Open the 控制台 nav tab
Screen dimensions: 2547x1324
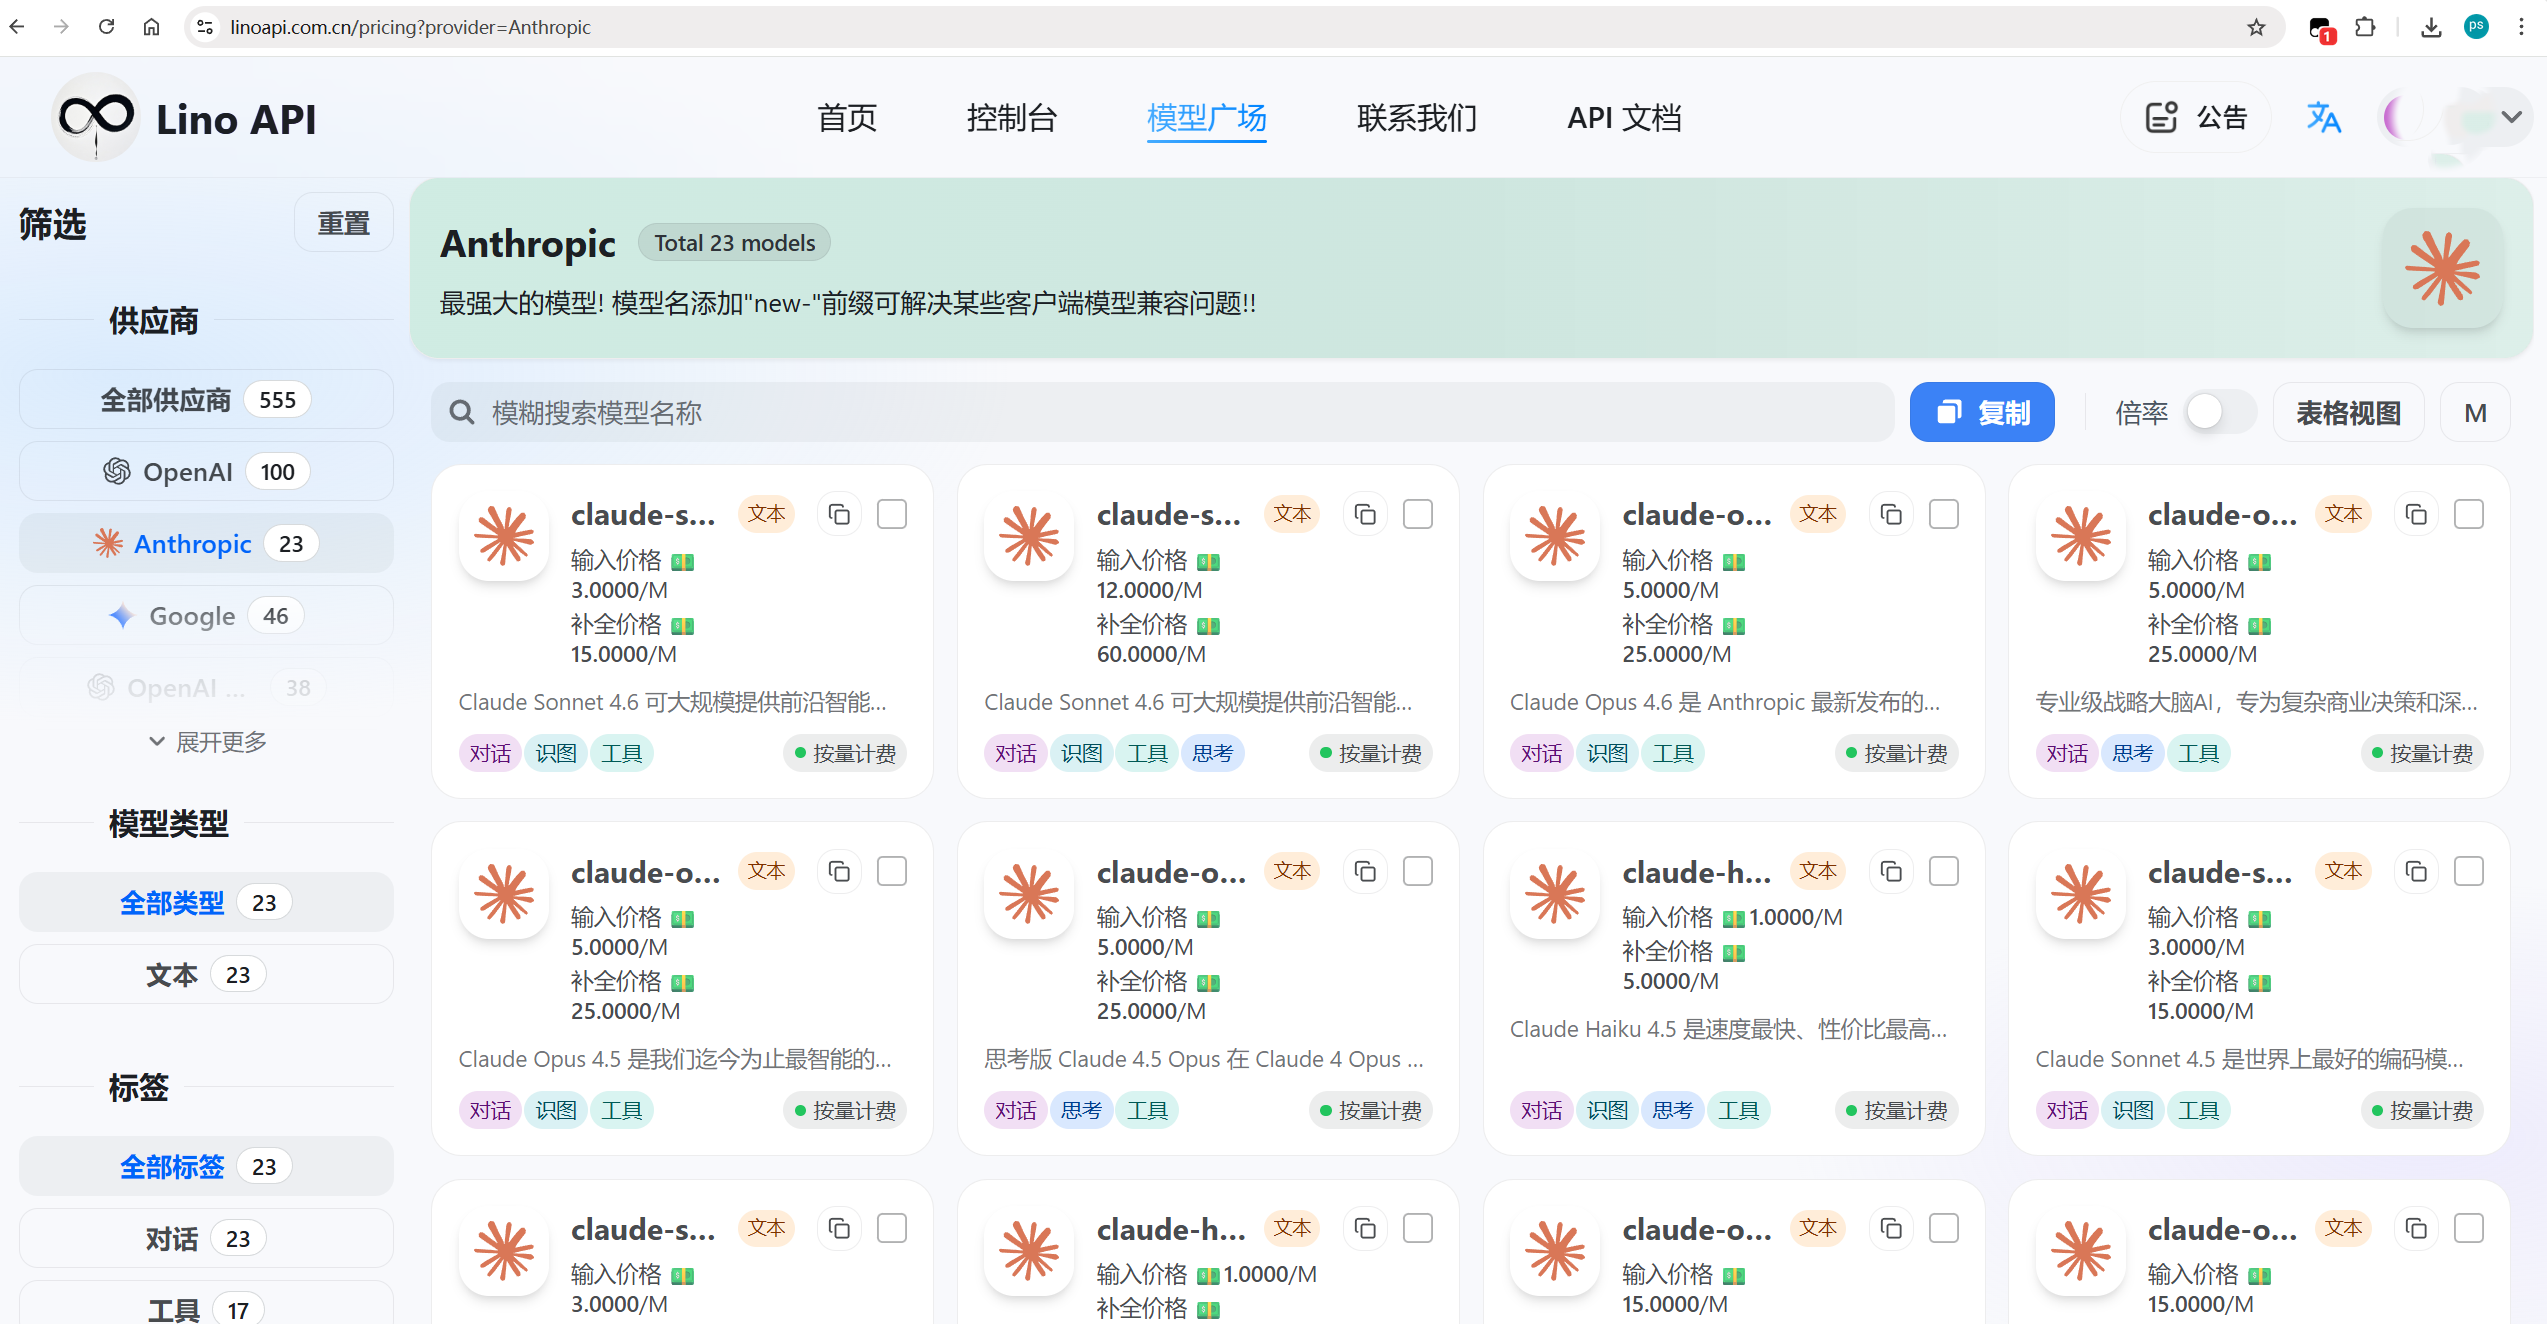[1012, 118]
